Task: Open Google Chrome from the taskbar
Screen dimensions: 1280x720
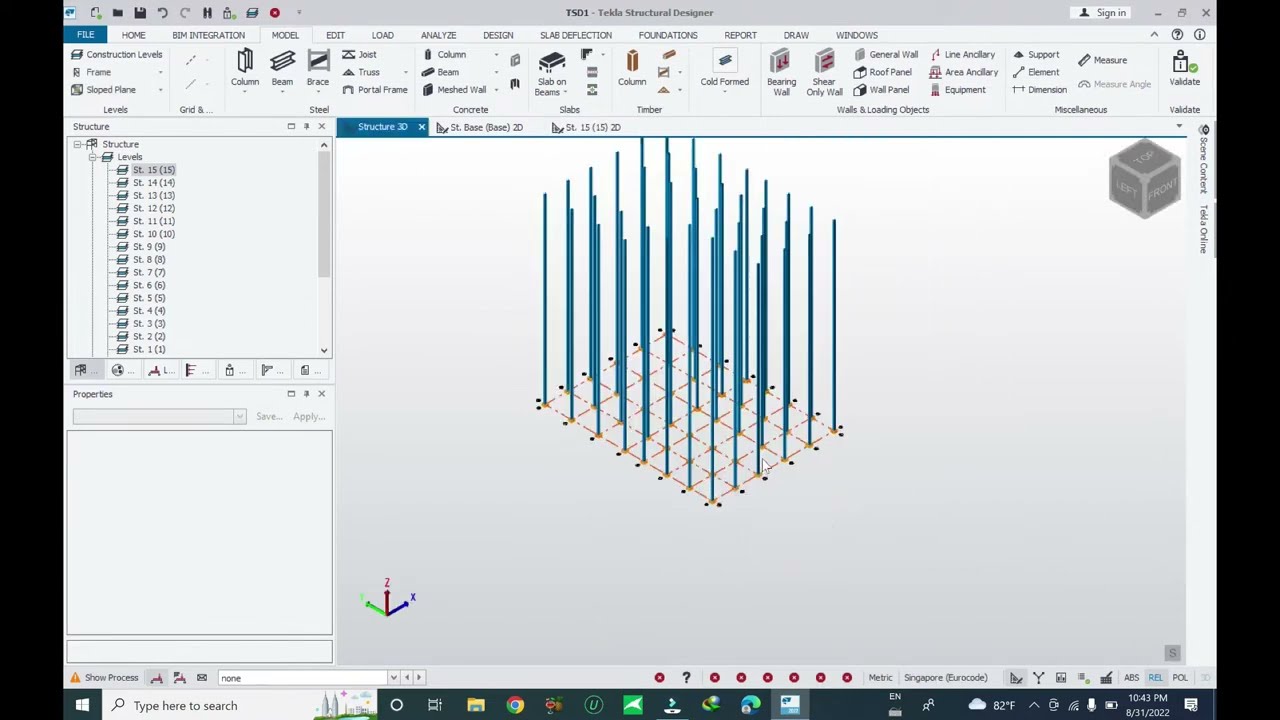Action: (515, 706)
